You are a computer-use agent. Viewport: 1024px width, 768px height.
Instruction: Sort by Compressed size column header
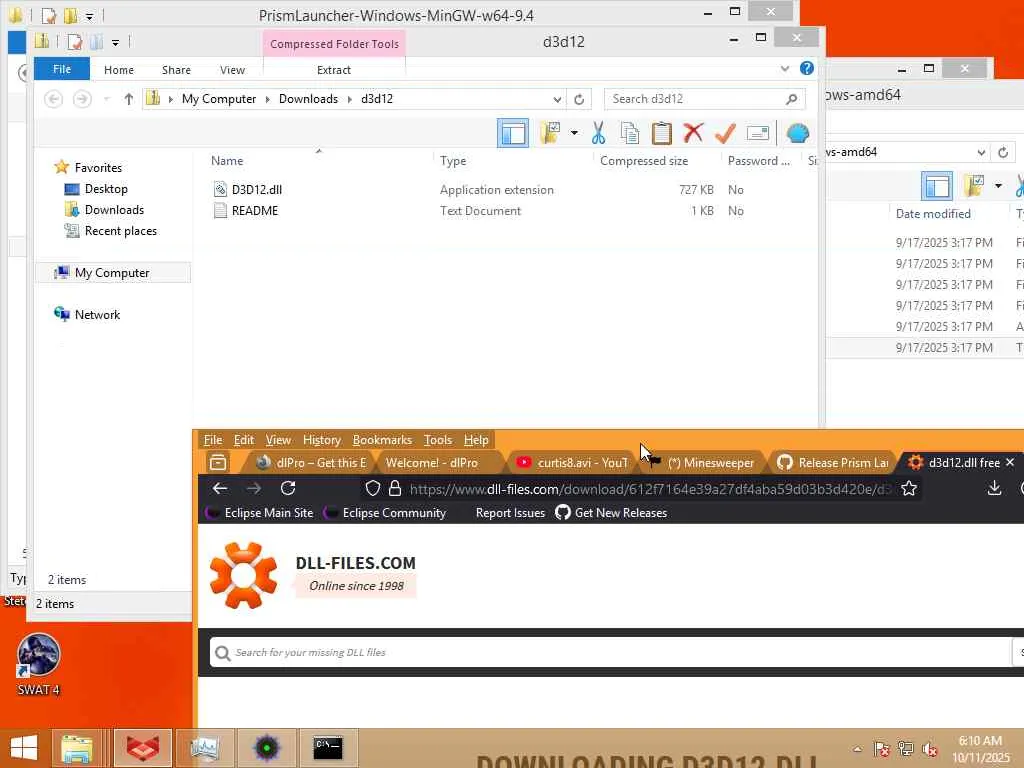tap(643, 161)
